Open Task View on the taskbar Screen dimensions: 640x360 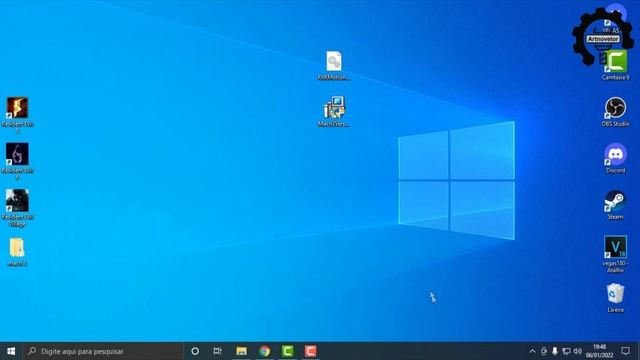[x=218, y=351]
